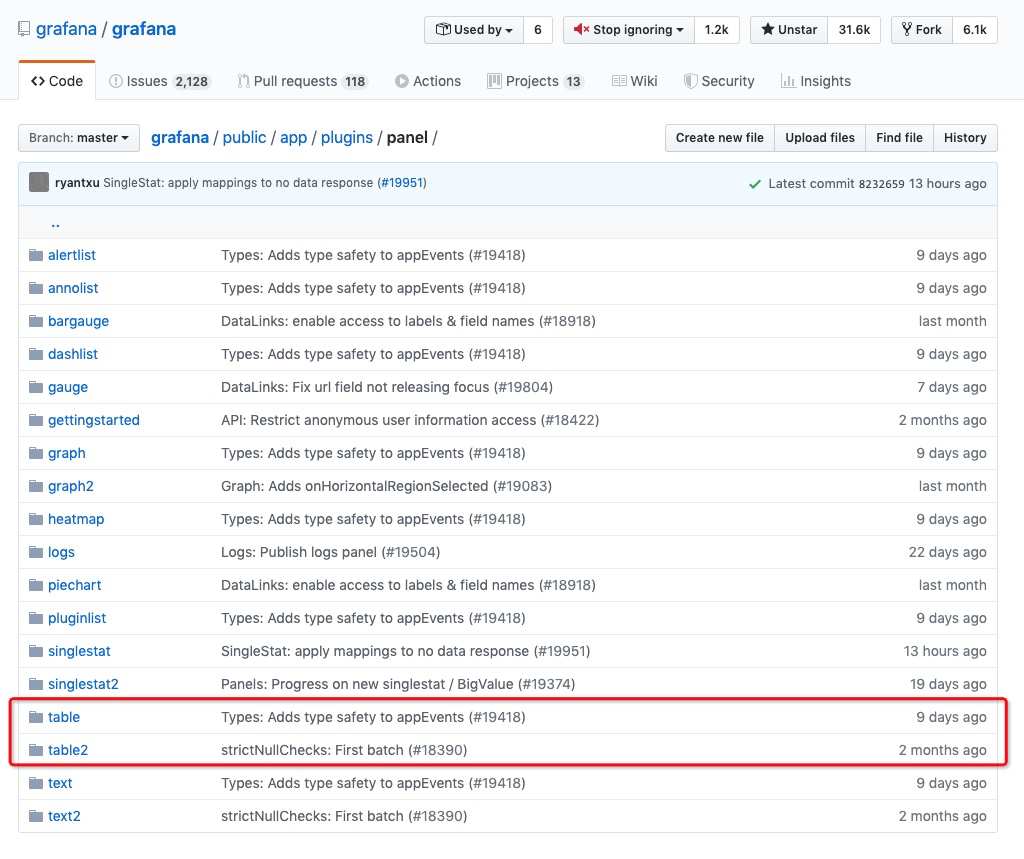Click the 31.6k stargazers count

tap(854, 30)
